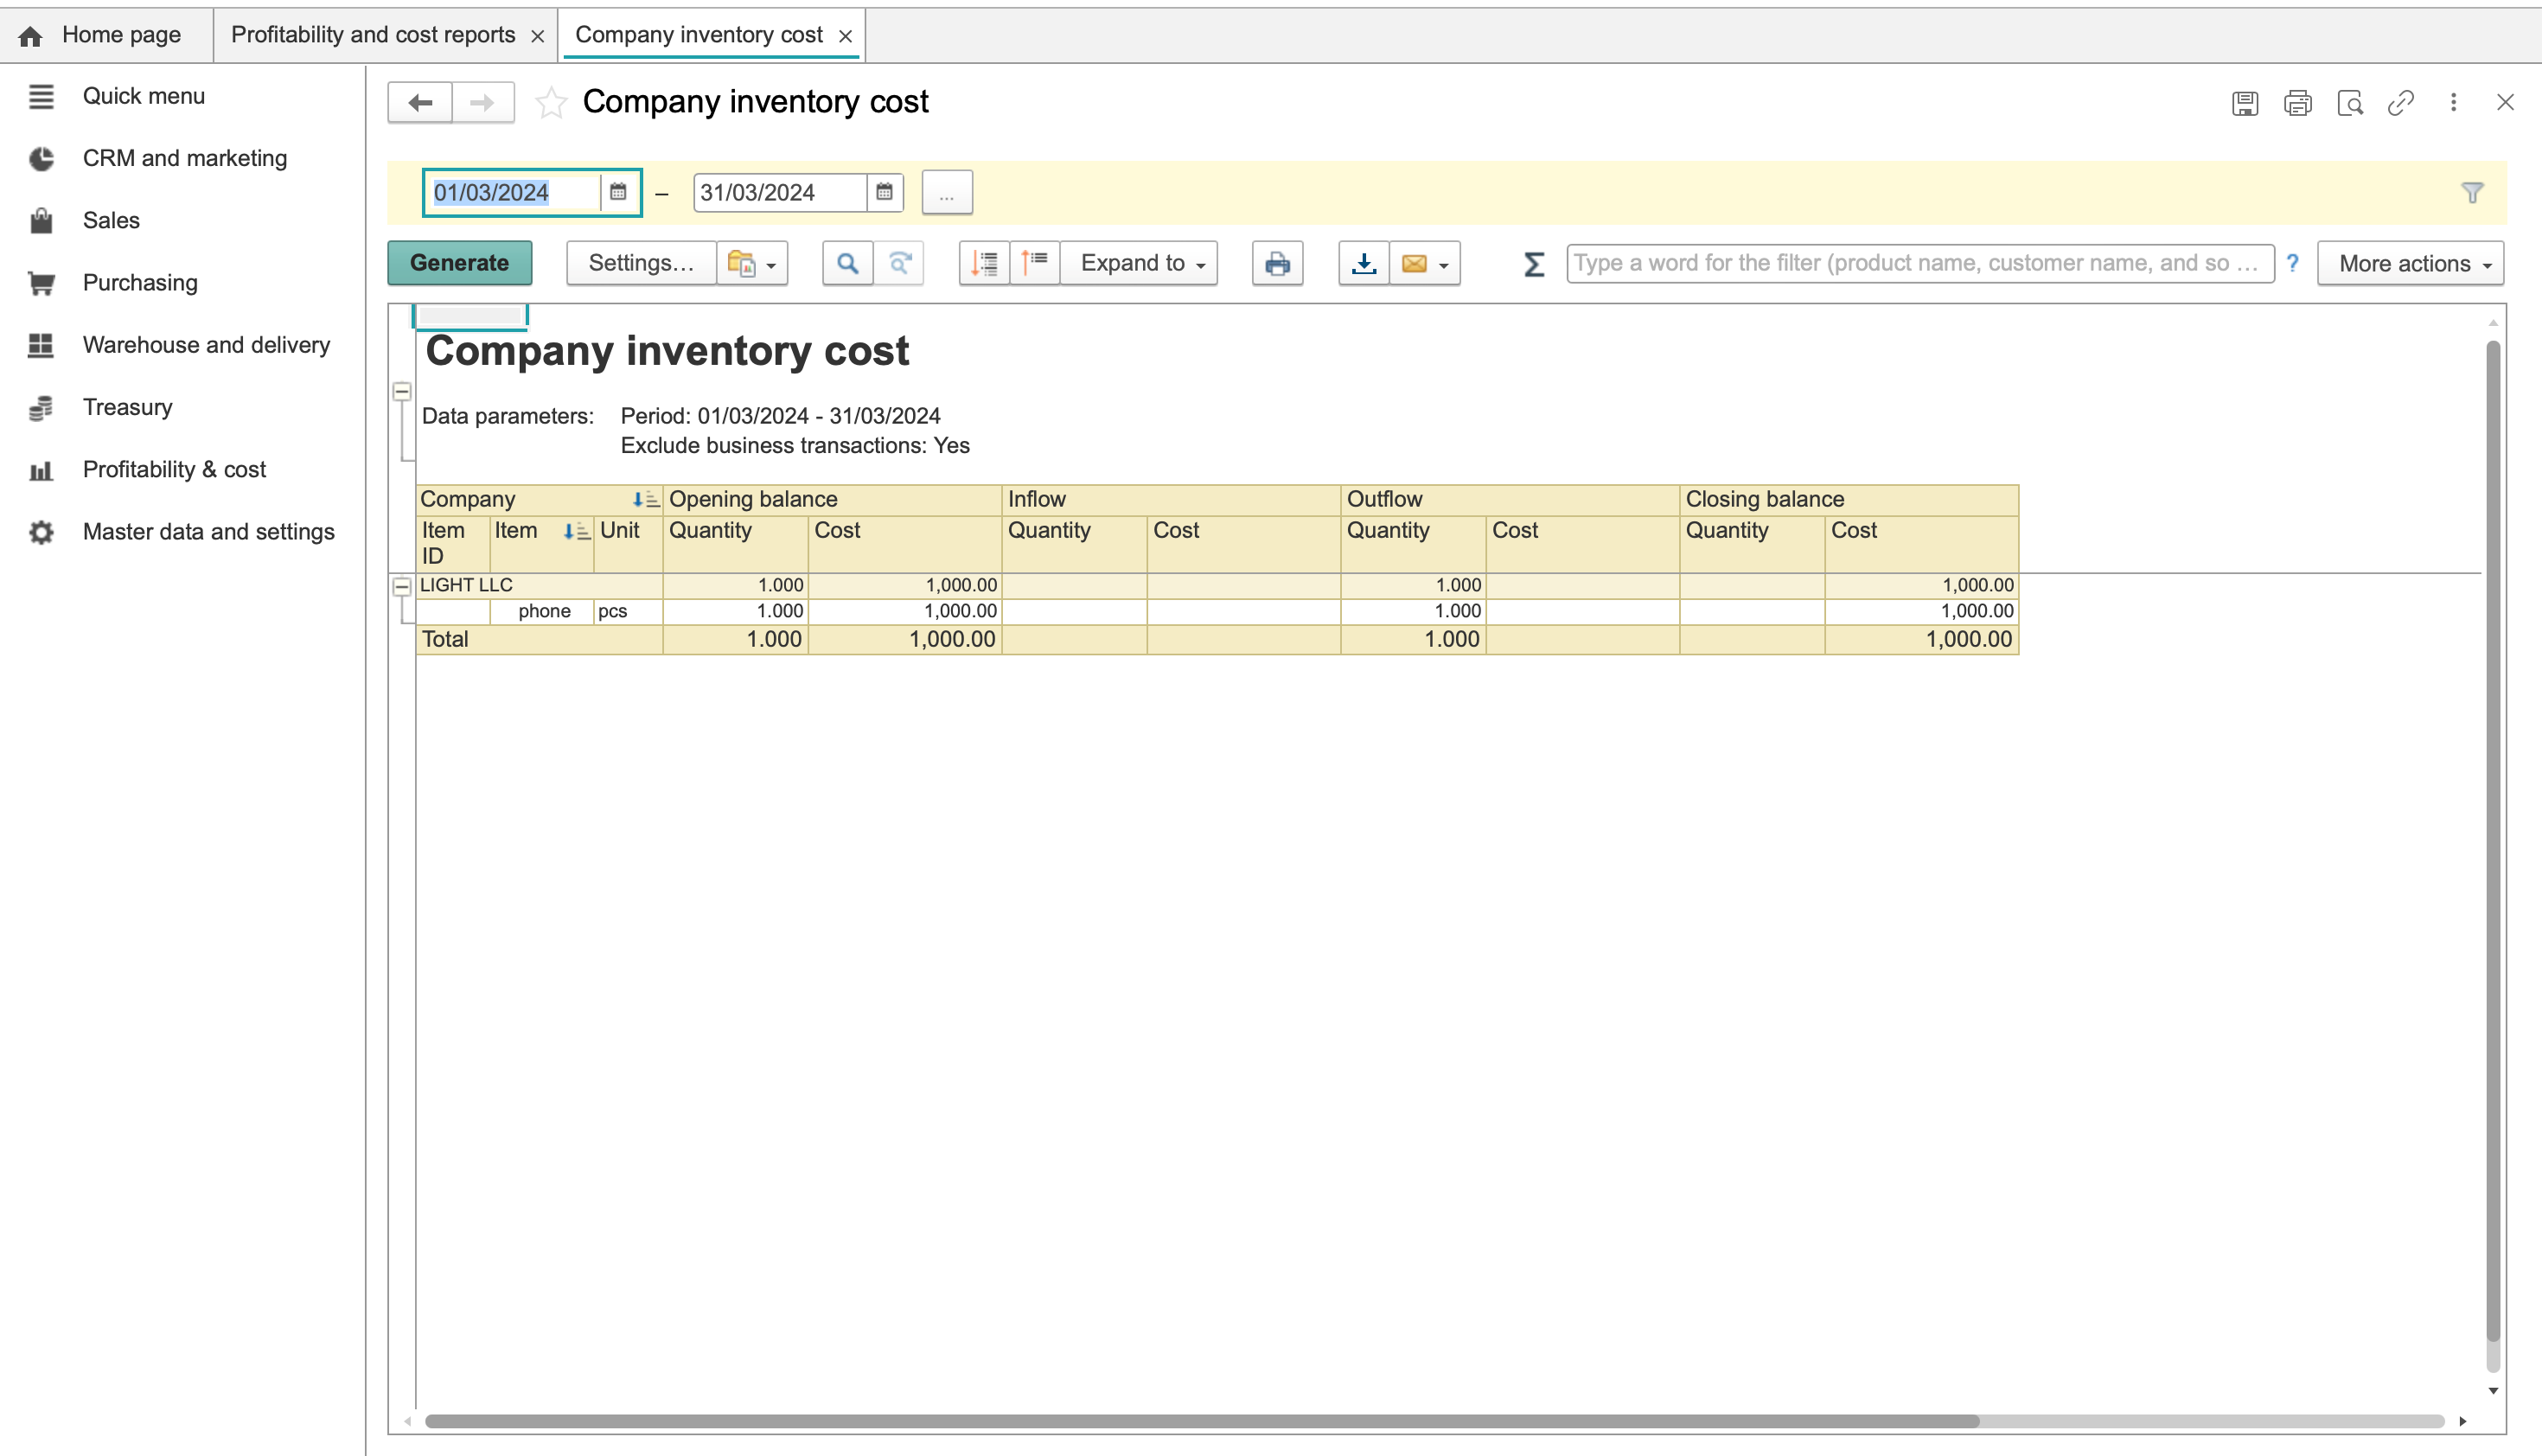2542x1456 pixels.
Task: Click the start date field 01/03/2024
Action: click(513, 192)
